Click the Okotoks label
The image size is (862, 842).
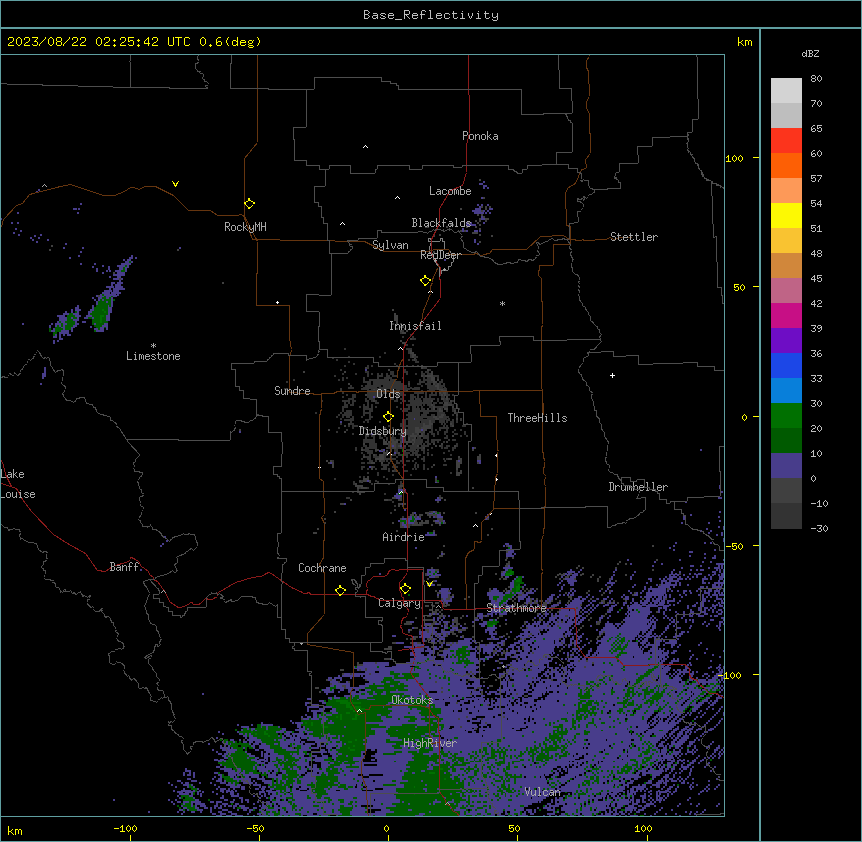pos(412,700)
